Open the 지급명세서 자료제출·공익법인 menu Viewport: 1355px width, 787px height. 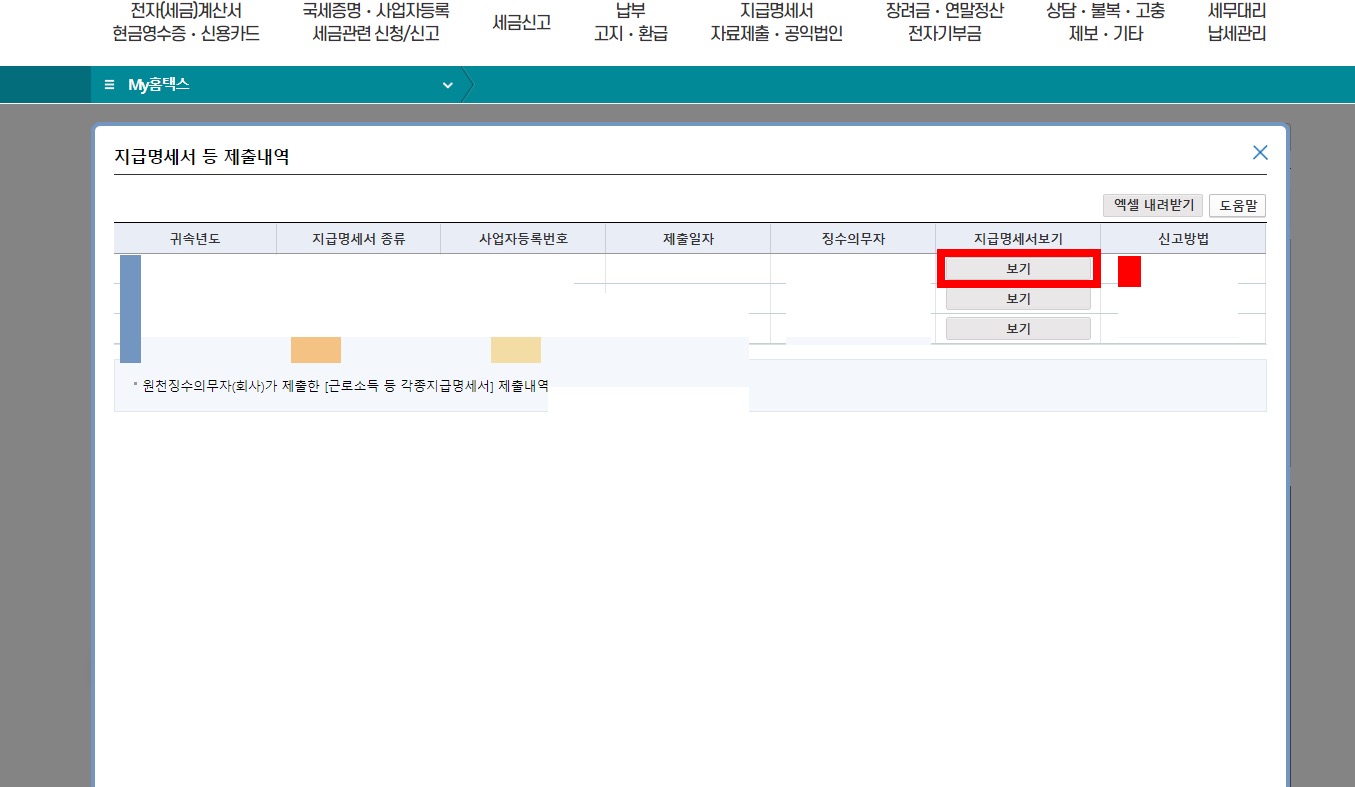pyautogui.click(x=774, y=22)
